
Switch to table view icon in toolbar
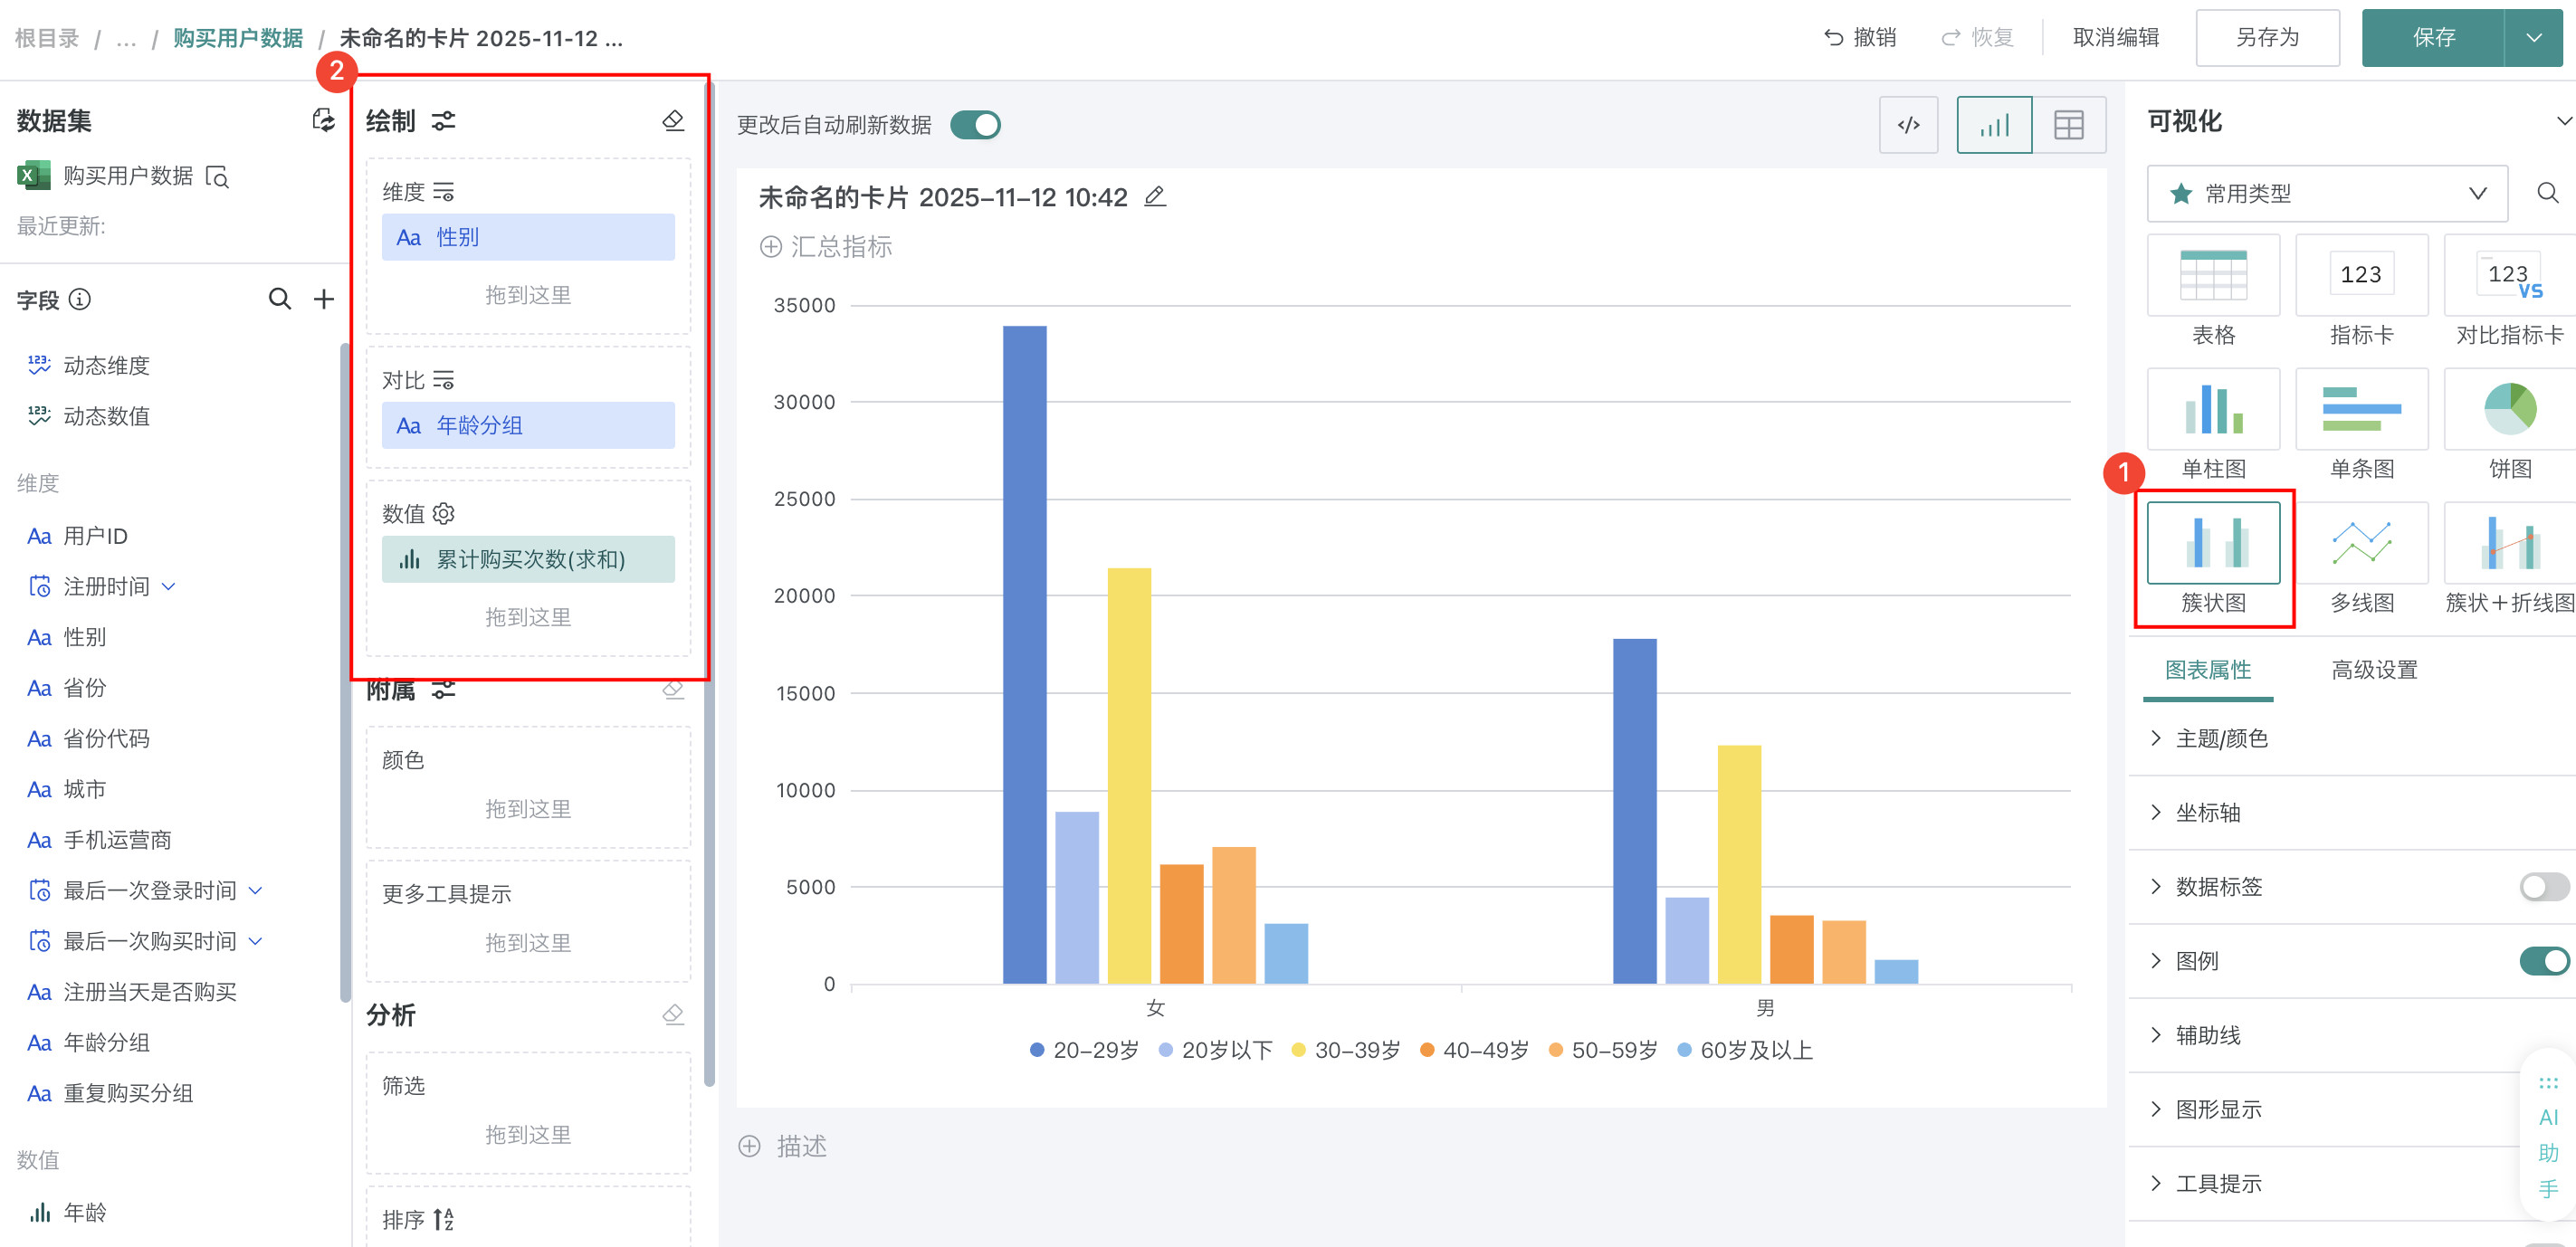[x=2068, y=125]
